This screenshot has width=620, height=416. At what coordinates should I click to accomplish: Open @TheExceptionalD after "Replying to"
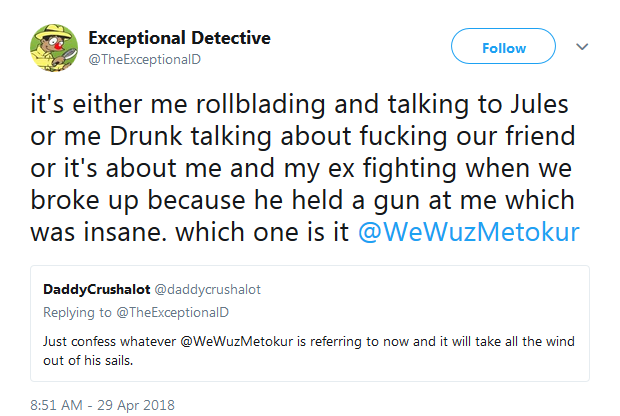point(172,312)
